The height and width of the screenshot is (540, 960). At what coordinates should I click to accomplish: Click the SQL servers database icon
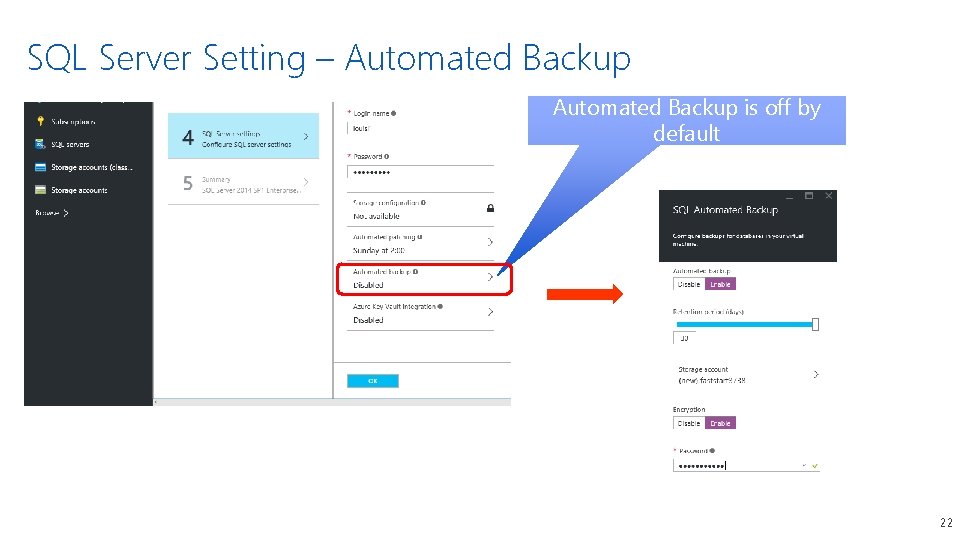[x=40, y=144]
